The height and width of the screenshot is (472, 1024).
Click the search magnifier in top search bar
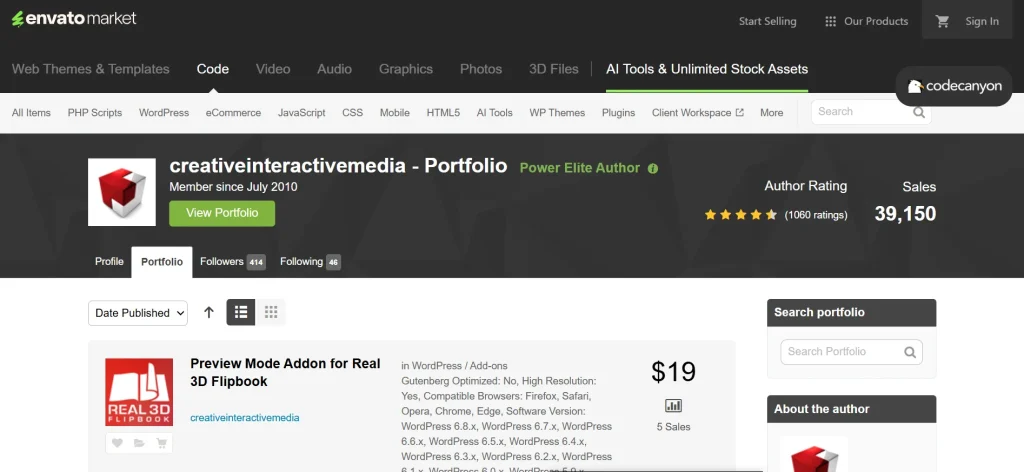919,112
